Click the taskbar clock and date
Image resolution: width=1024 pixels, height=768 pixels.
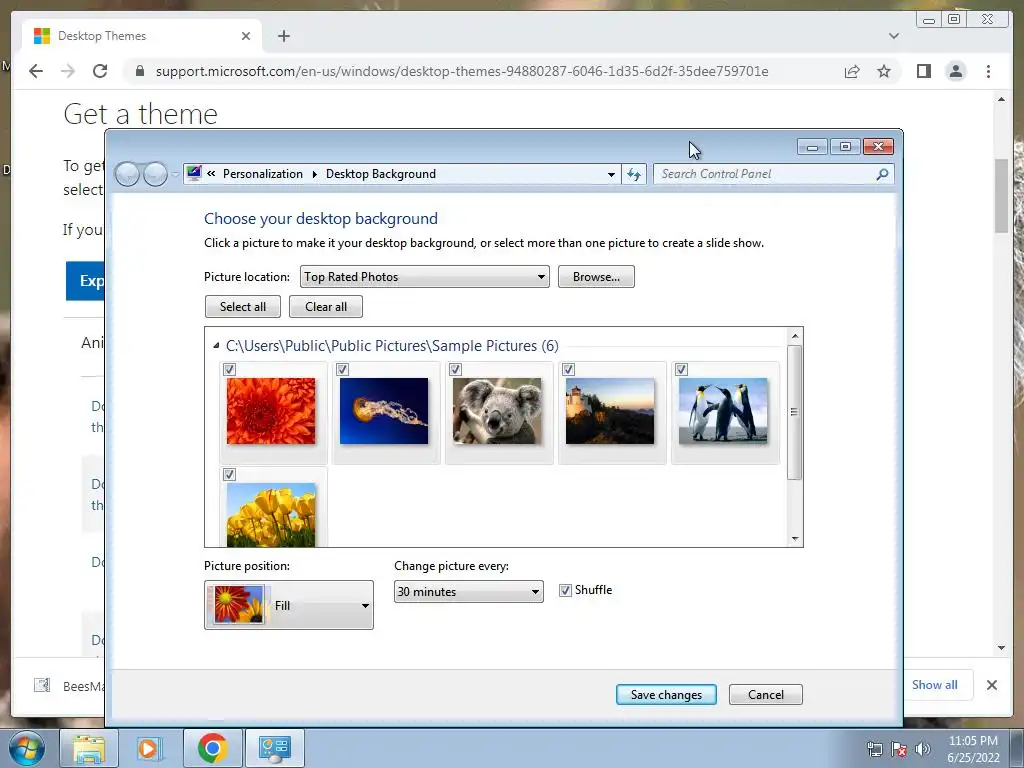tap(973, 749)
